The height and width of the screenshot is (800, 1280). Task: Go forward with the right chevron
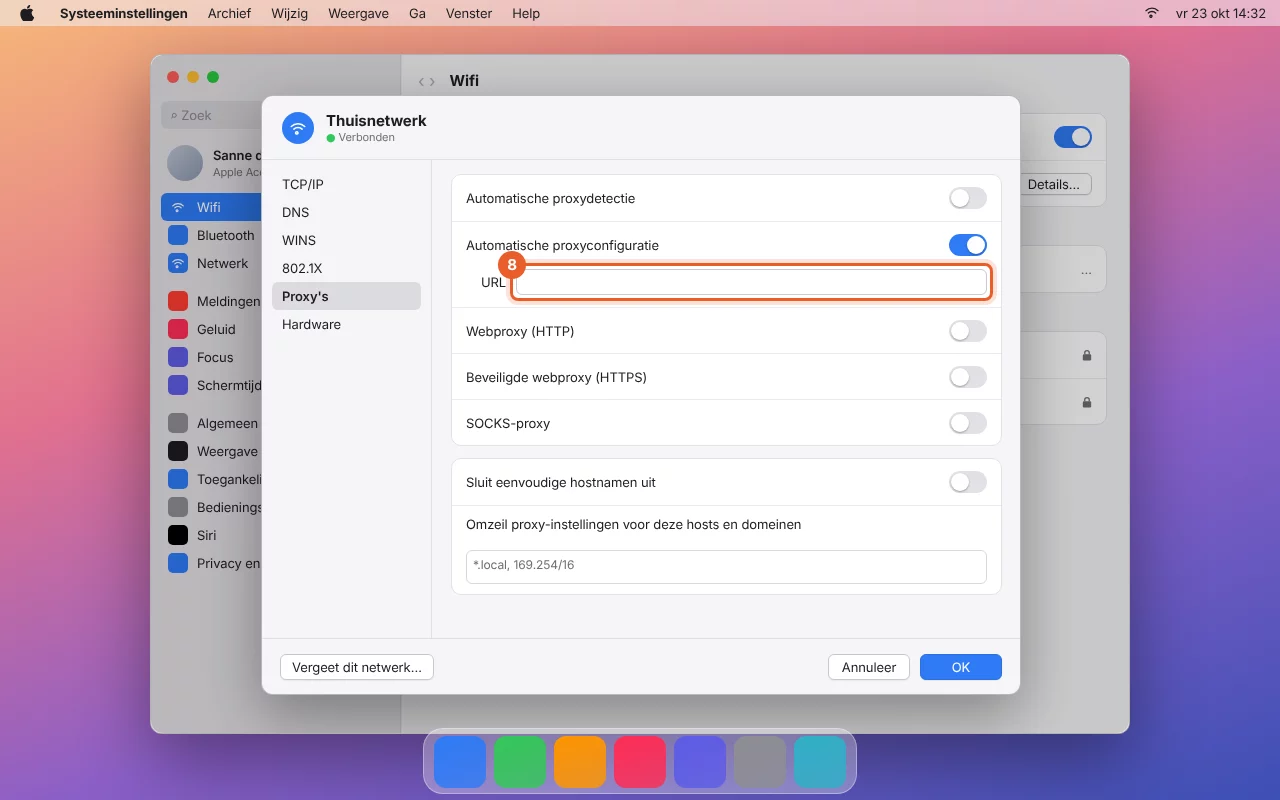pyautogui.click(x=432, y=81)
